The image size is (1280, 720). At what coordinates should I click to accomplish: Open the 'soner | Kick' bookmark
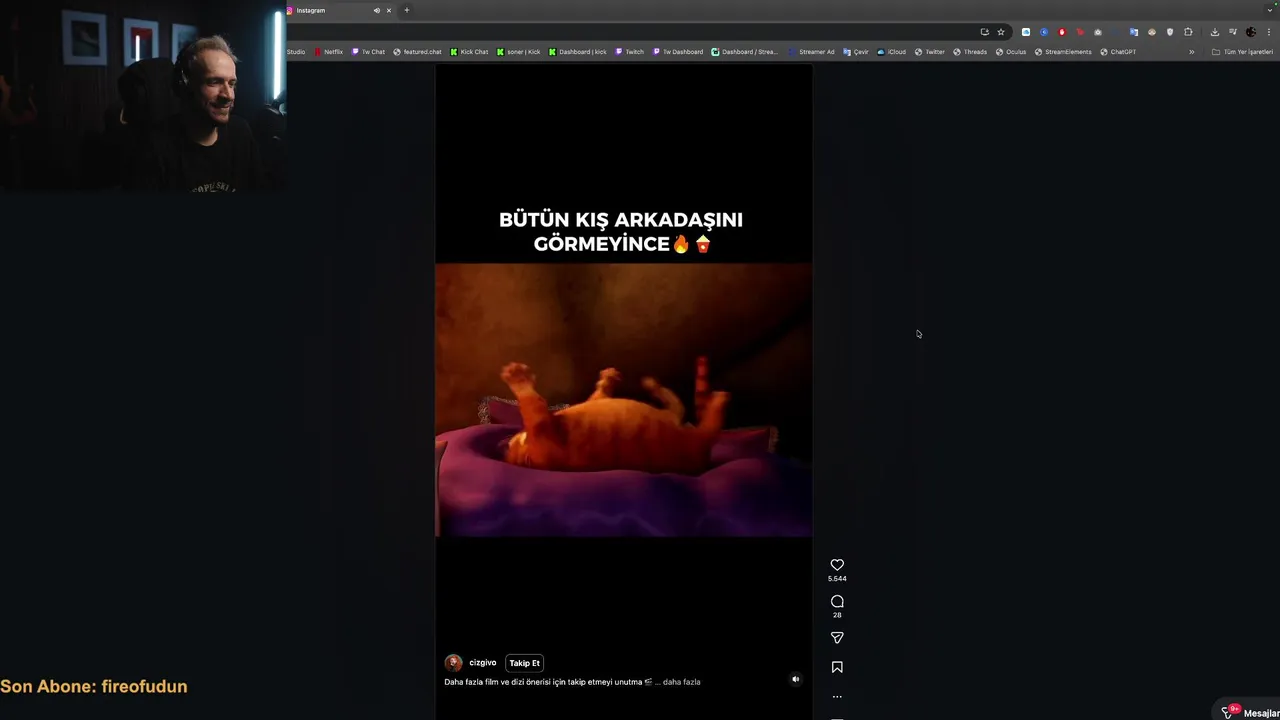pos(518,52)
